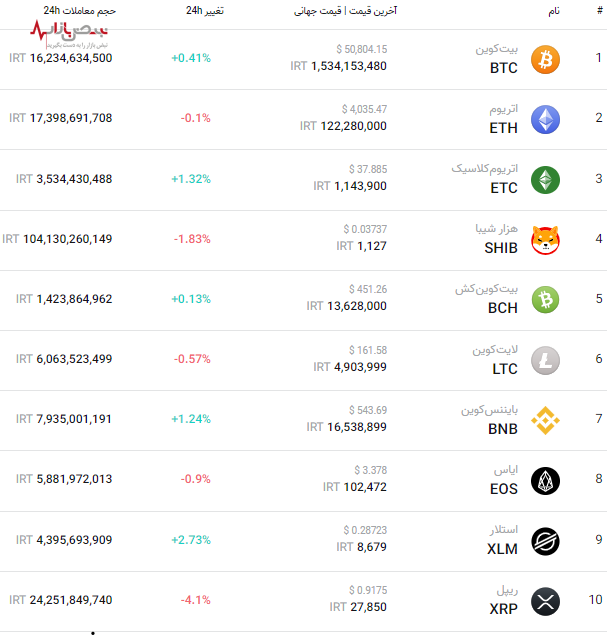The image size is (607, 643).
Task: Sort by the 24h change column header
Action: [x=204, y=10]
